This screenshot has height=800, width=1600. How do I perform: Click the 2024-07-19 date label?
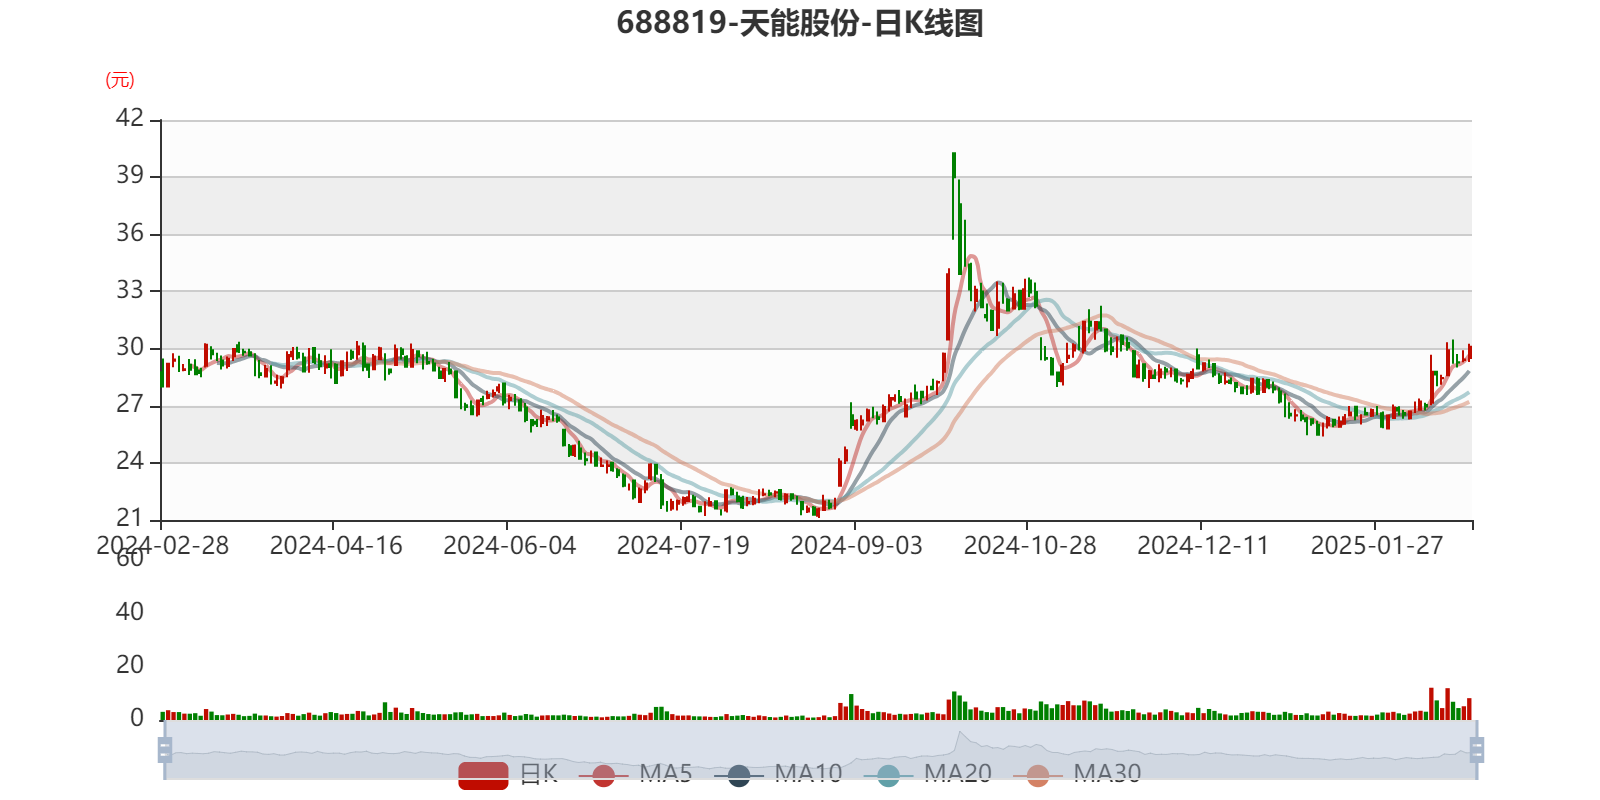[x=683, y=546]
